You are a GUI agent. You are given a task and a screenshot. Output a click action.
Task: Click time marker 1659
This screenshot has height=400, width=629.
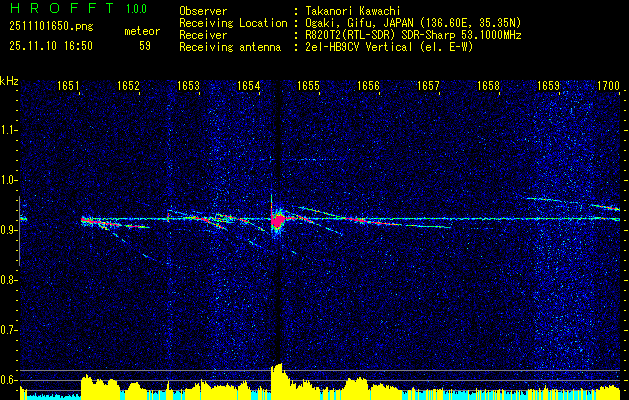pyautogui.click(x=548, y=85)
